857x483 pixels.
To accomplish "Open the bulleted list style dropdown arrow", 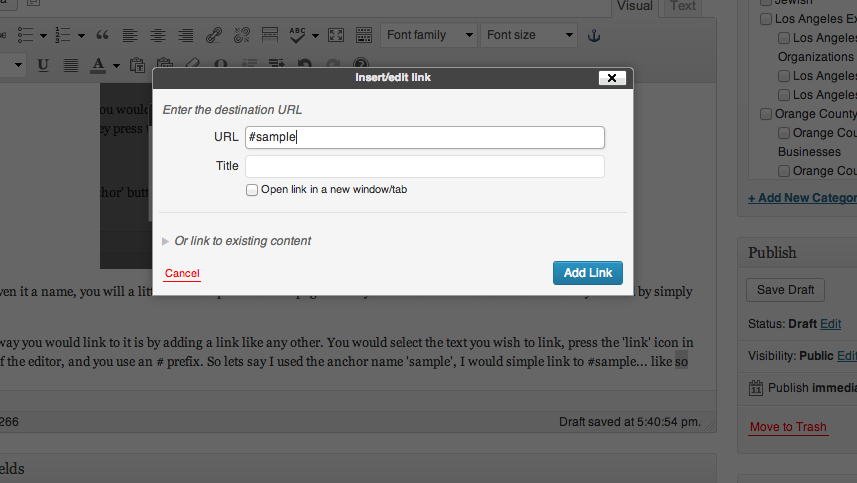I will (43, 36).
